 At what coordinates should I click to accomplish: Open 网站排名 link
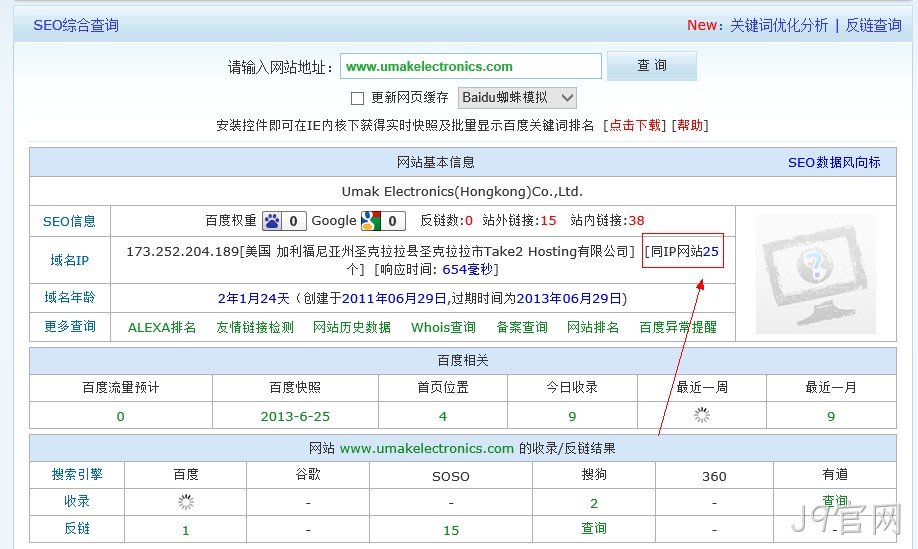[x=592, y=327]
